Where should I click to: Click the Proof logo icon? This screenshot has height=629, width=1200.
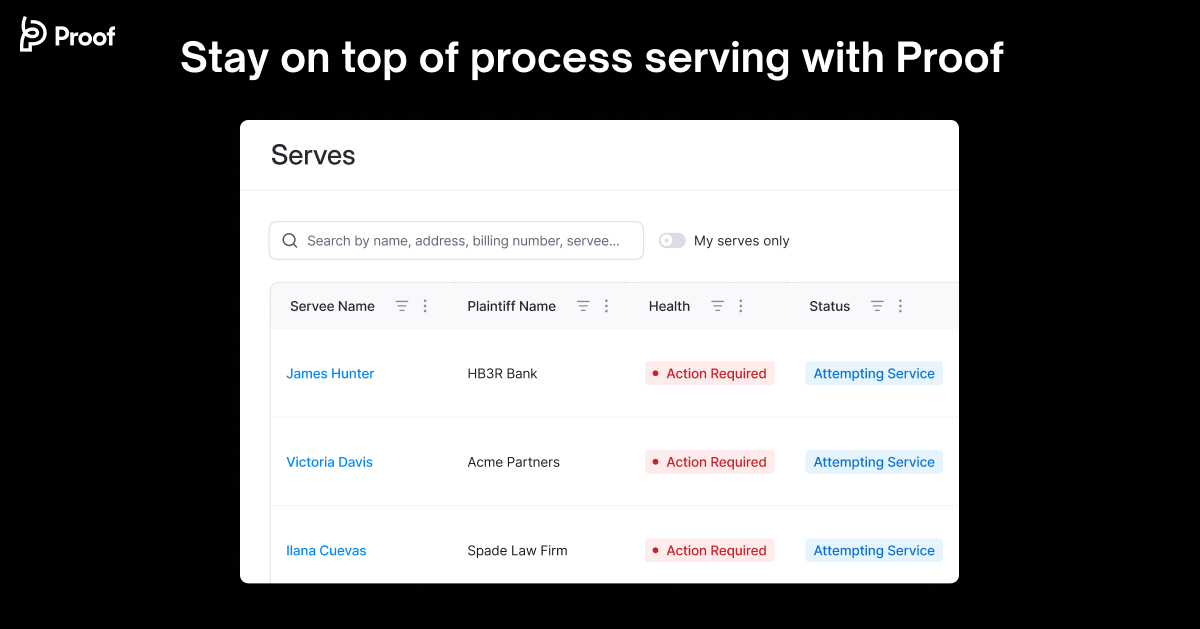tap(34, 34)
